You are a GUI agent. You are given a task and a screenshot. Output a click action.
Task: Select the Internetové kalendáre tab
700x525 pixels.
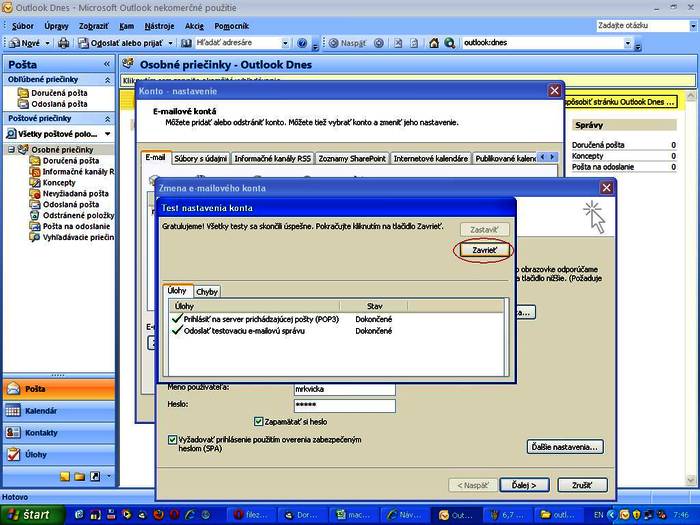tap(430, 158)
